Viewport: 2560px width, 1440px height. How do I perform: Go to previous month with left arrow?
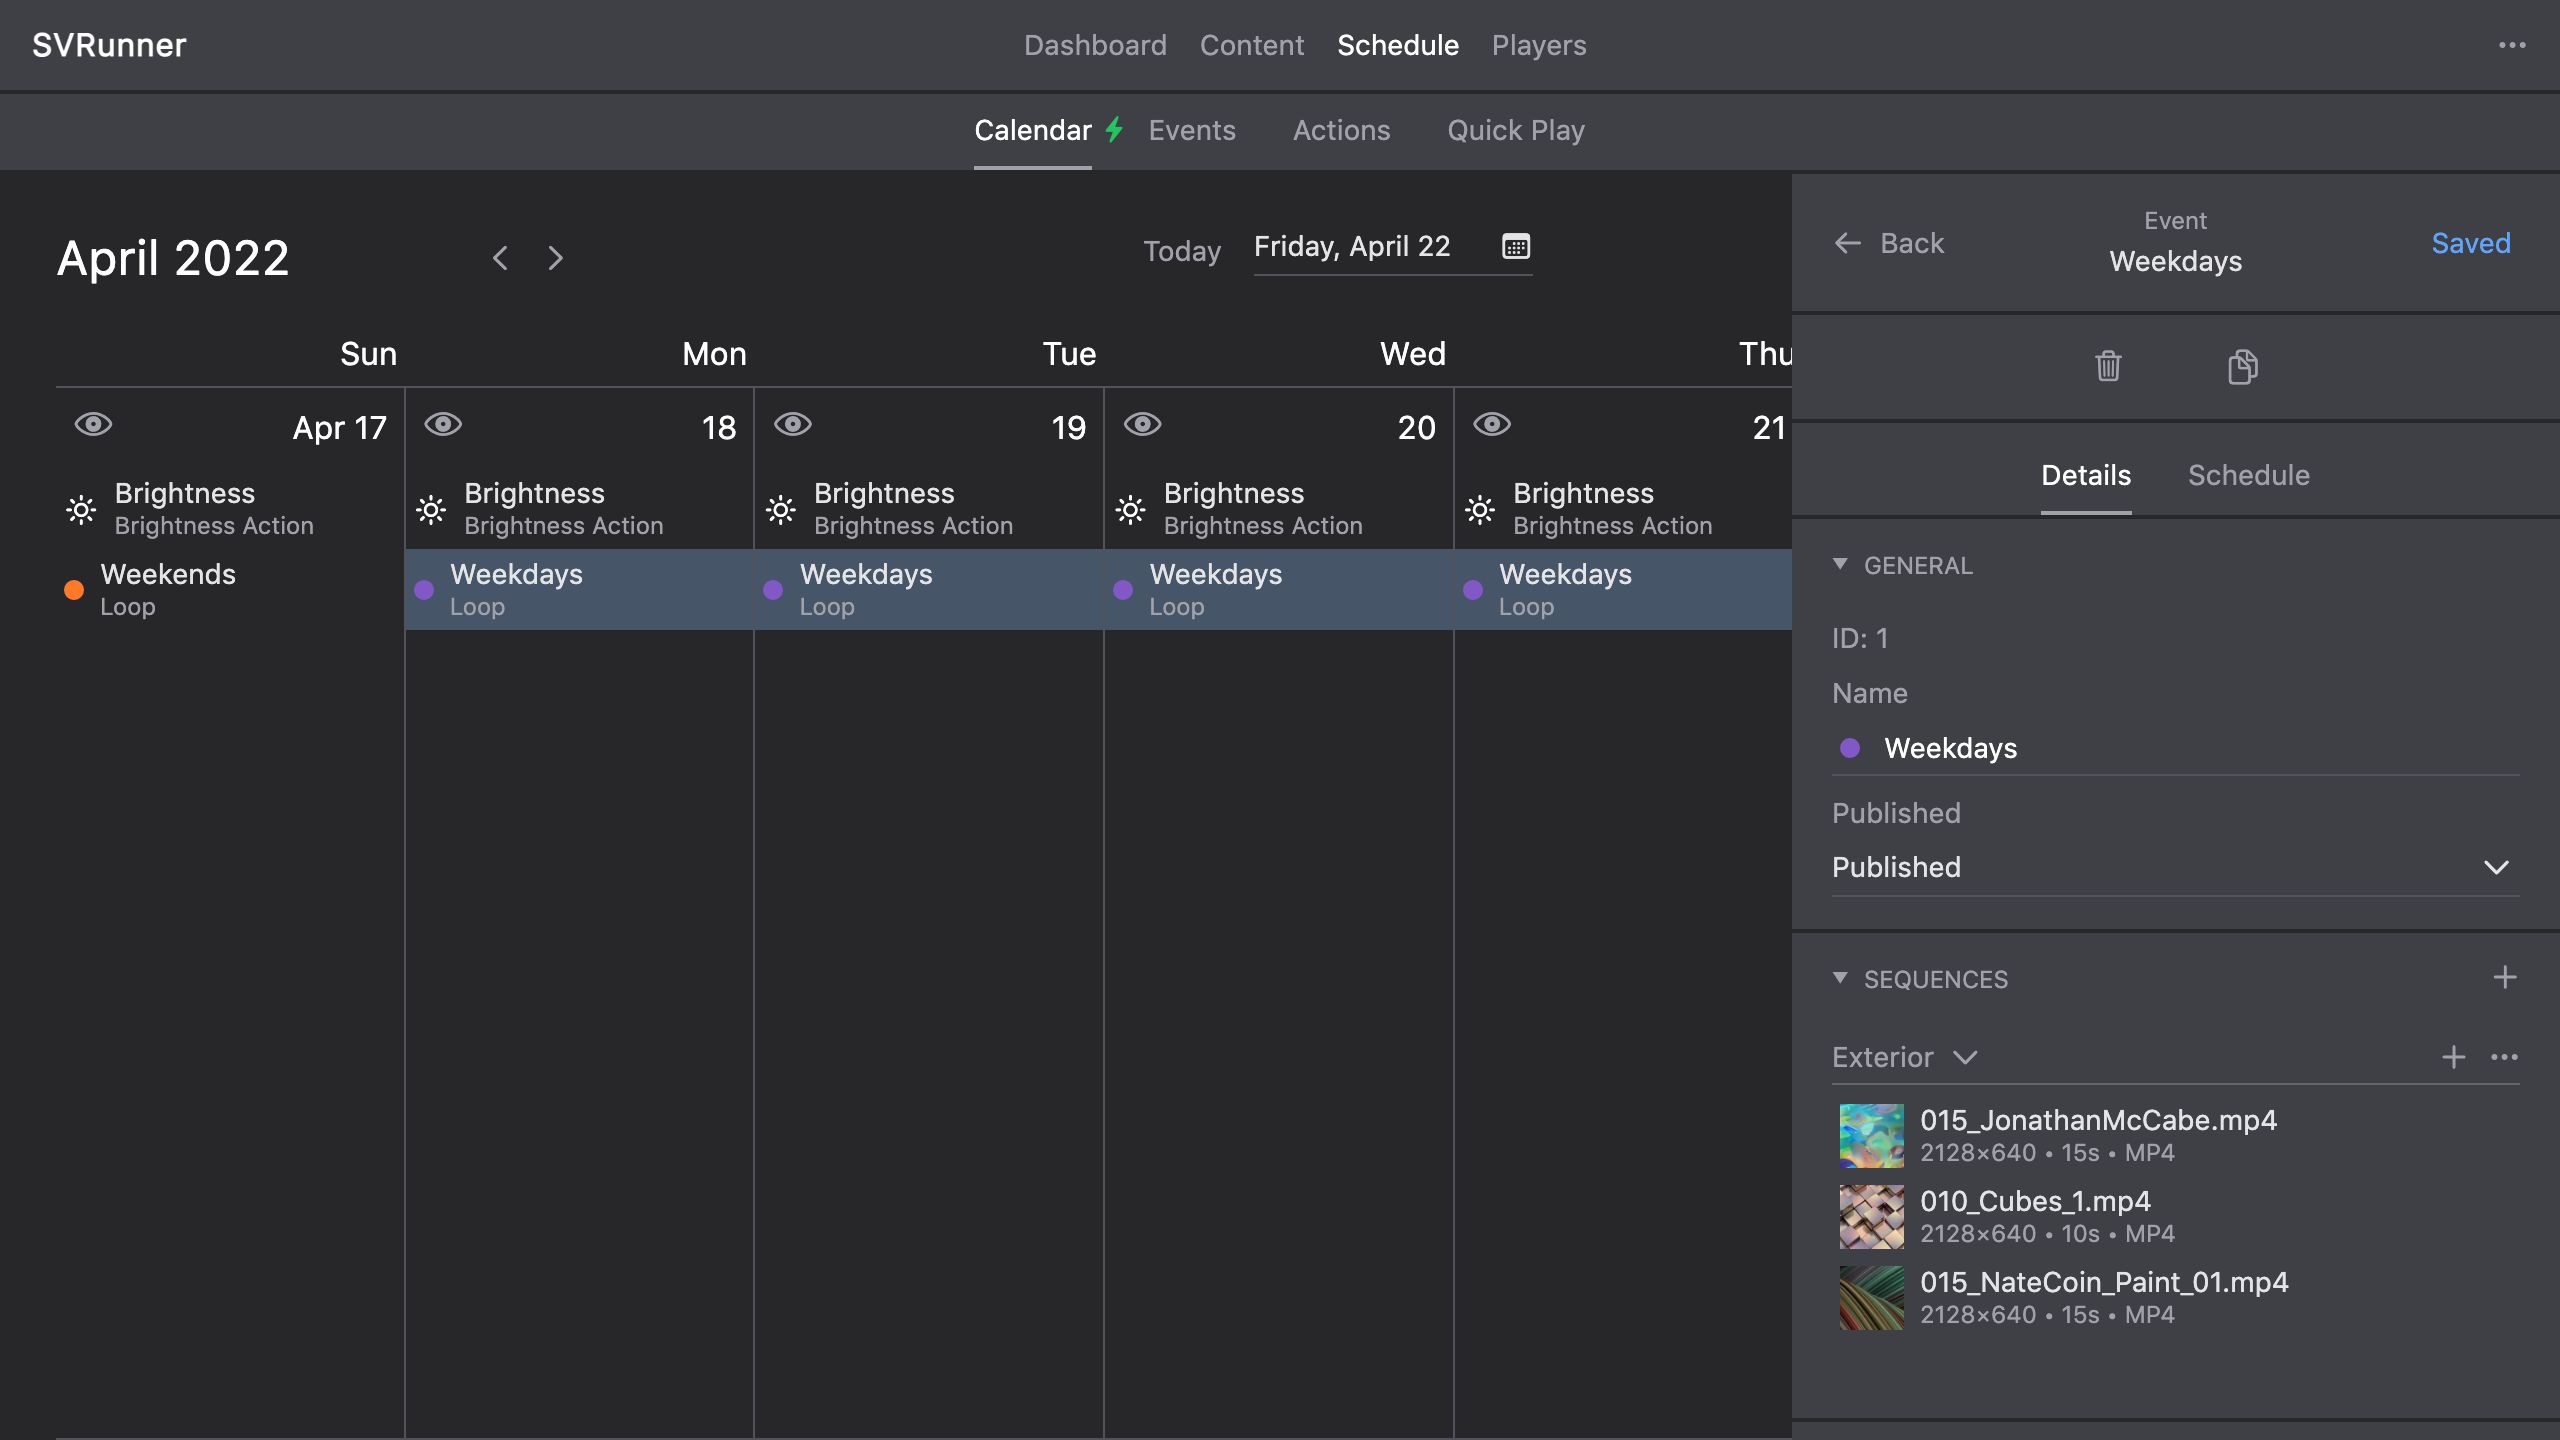(500, 258)
